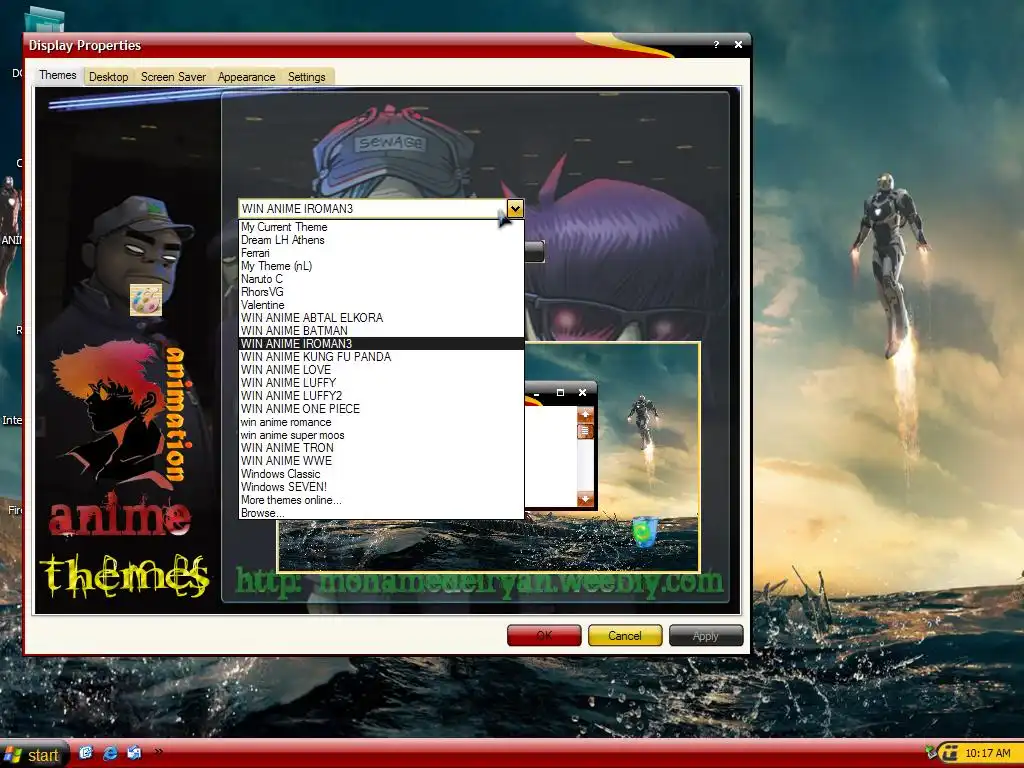
Task: Select WIN ANIME WWE theme
Action: click(x=381, y=460)
